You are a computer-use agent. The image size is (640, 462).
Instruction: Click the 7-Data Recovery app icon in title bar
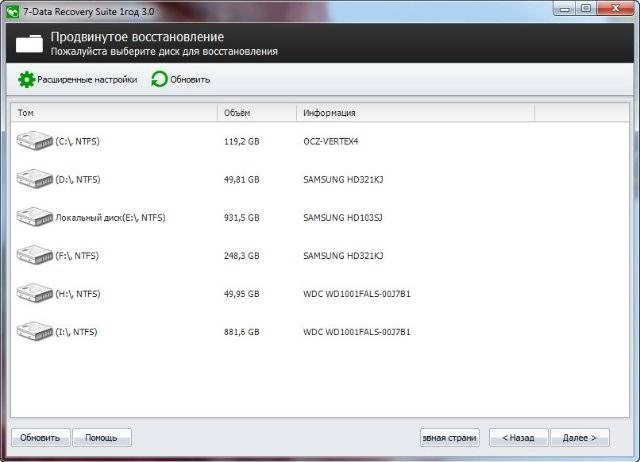12,11
